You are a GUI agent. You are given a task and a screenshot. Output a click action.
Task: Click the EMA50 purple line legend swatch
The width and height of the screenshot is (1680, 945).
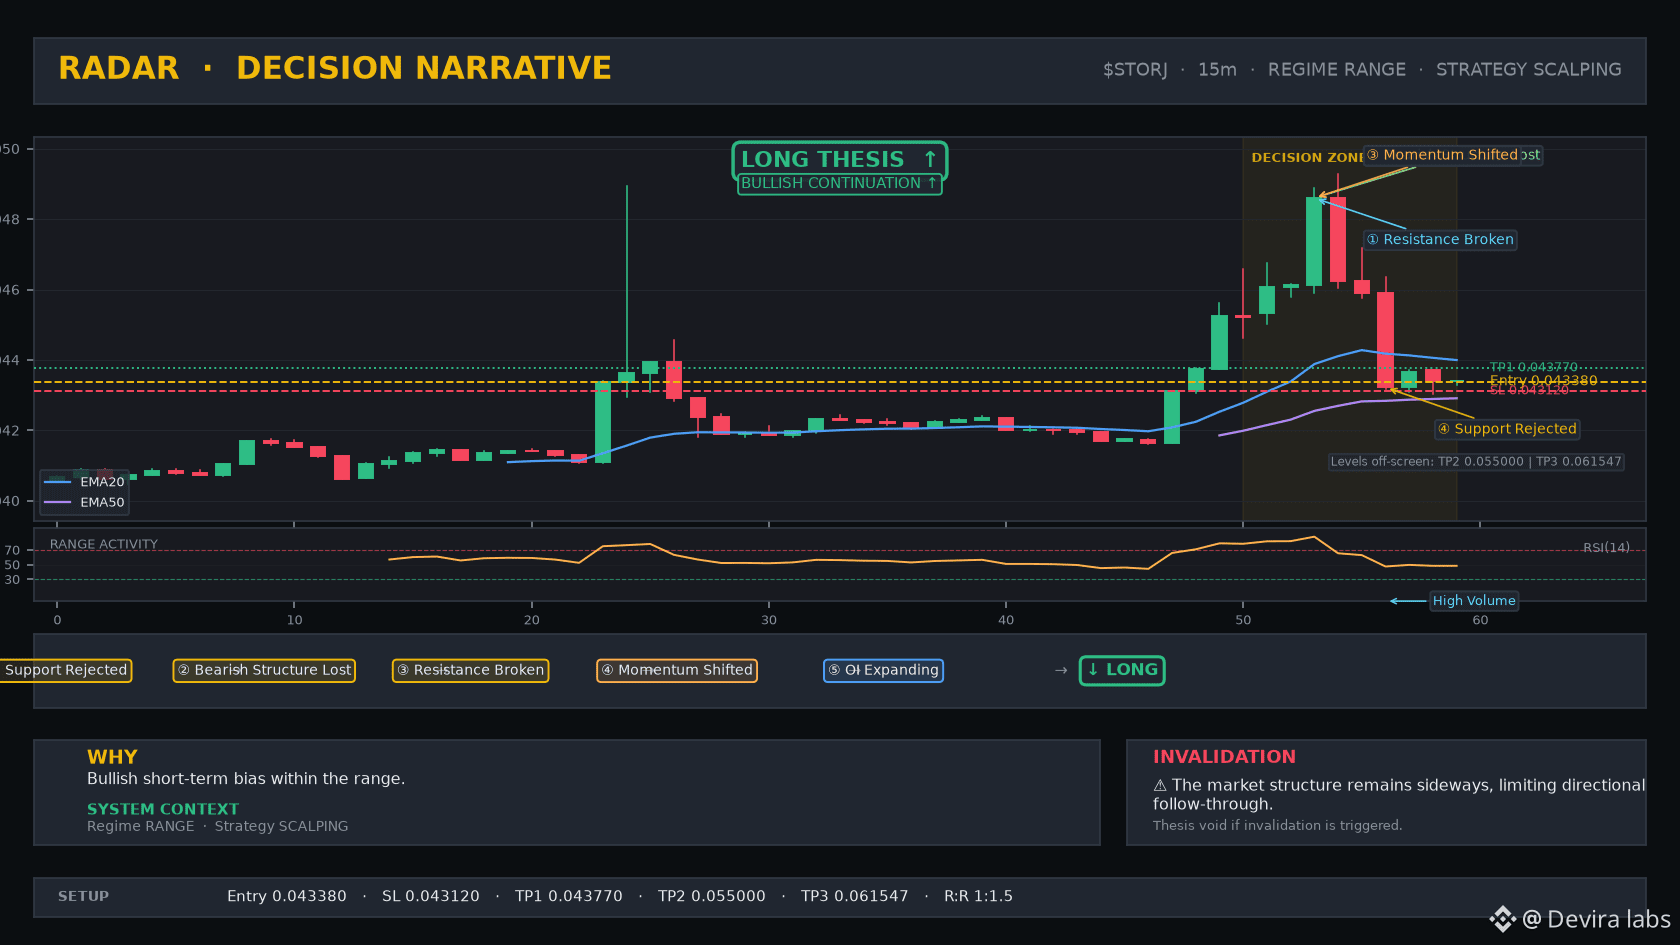pos(58,502)
